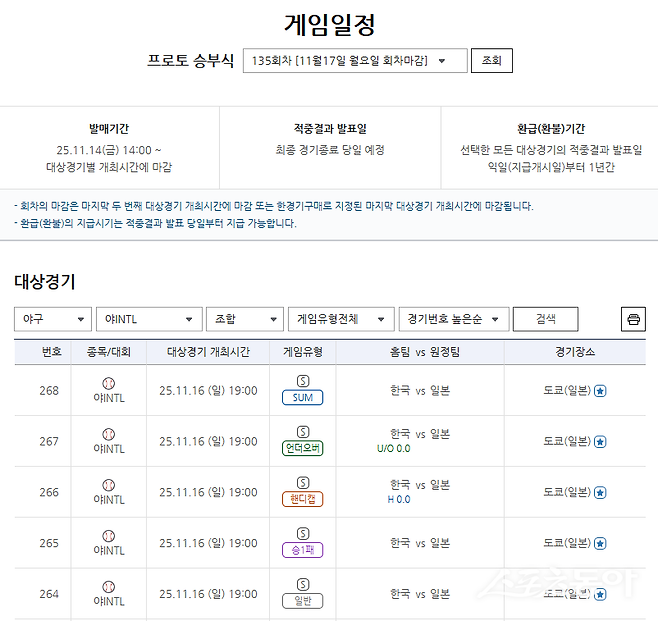Screen dimensions: 658x621
Task: Click the star icon in row 267
Action: [600, 442]
